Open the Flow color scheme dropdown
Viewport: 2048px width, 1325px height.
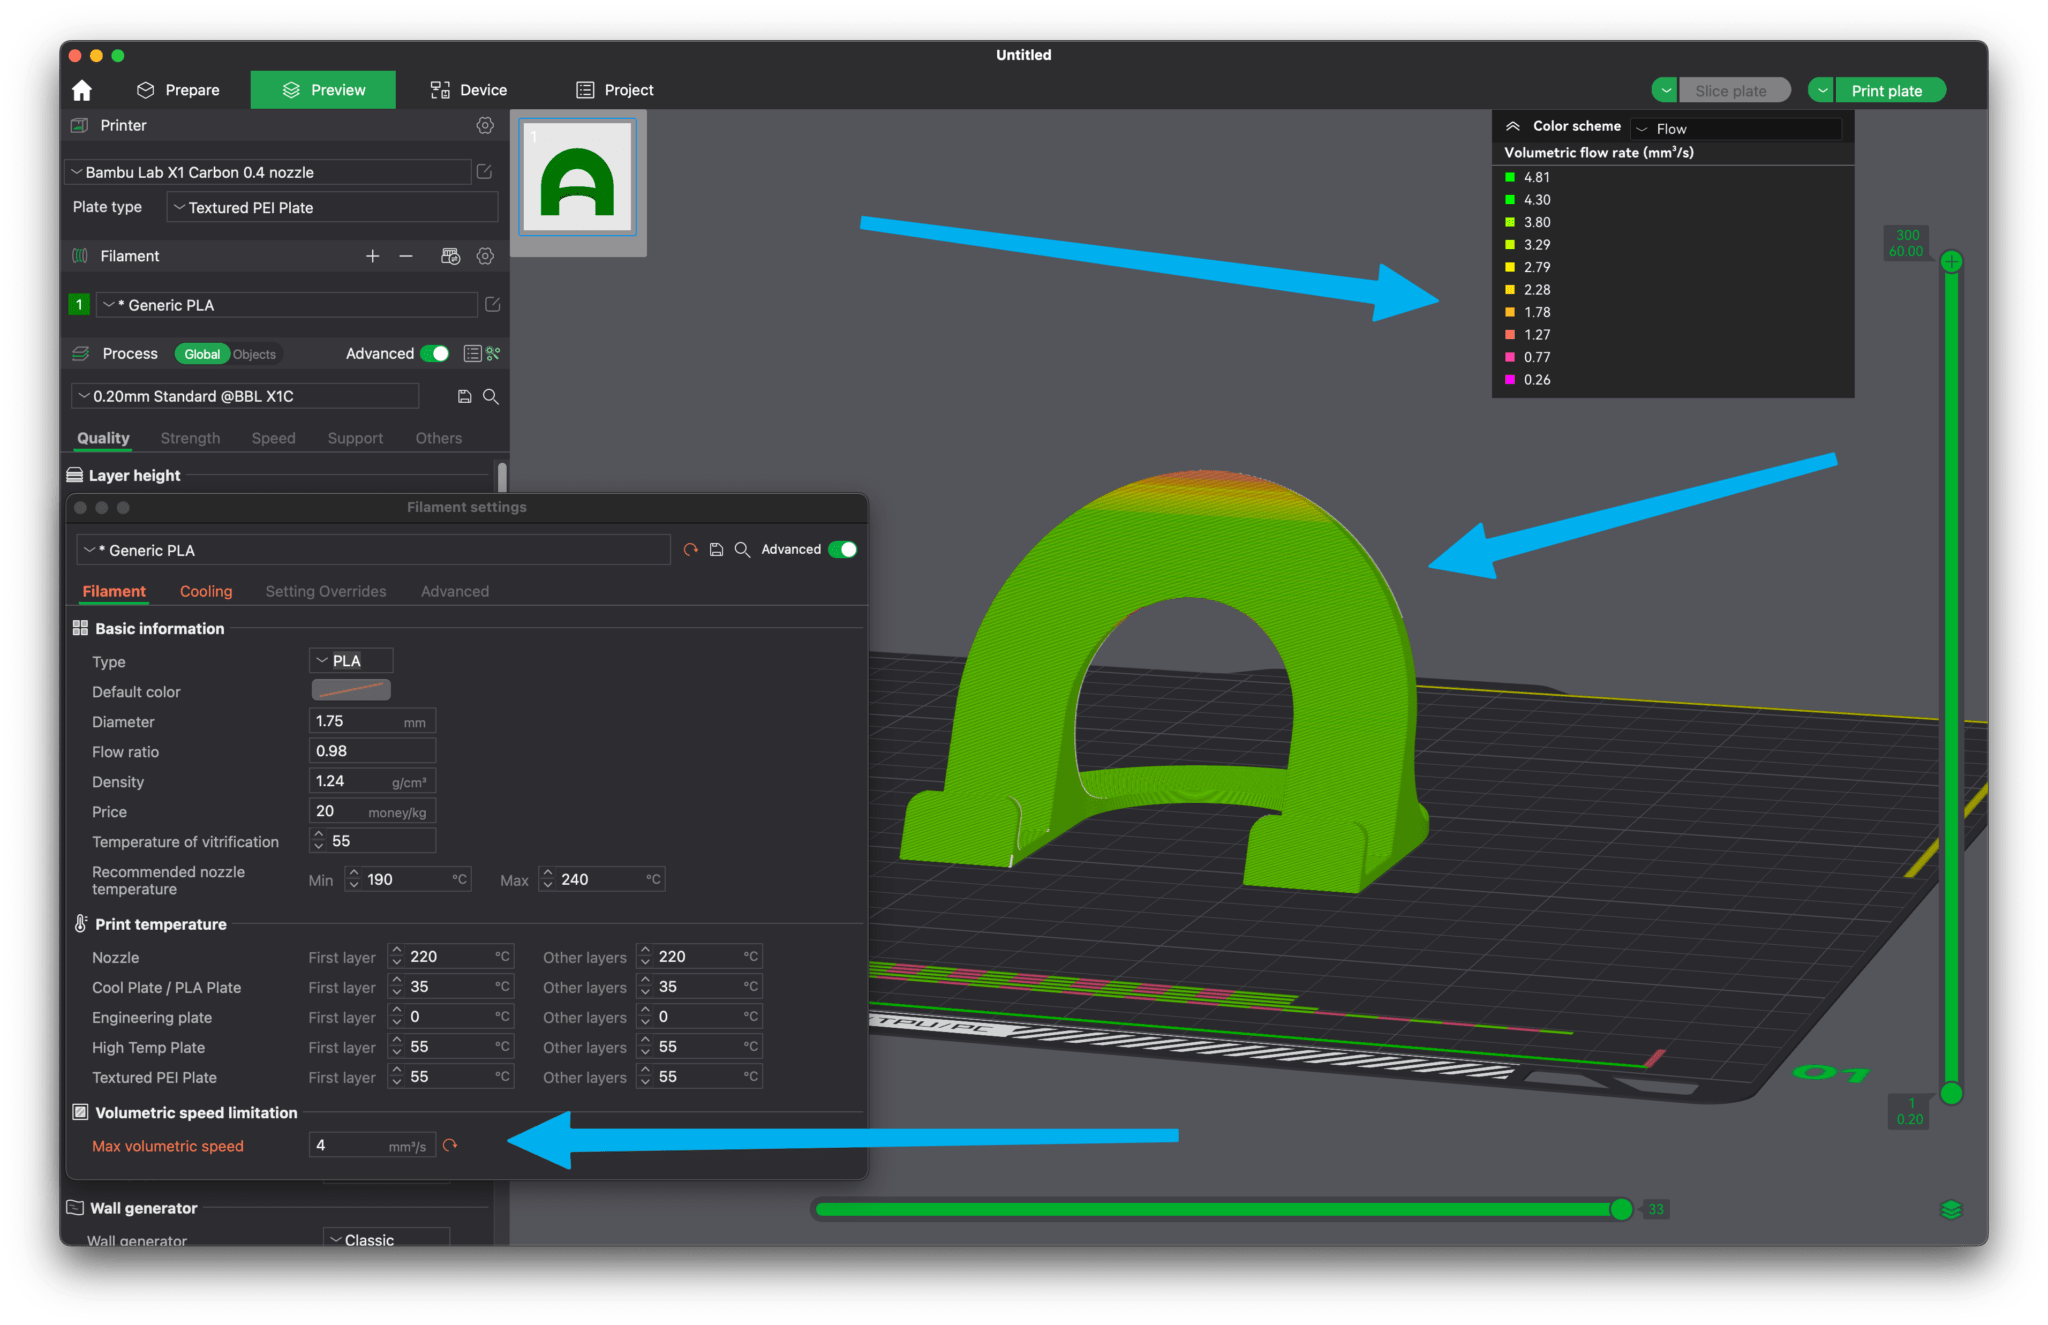tap(1737, 128)
